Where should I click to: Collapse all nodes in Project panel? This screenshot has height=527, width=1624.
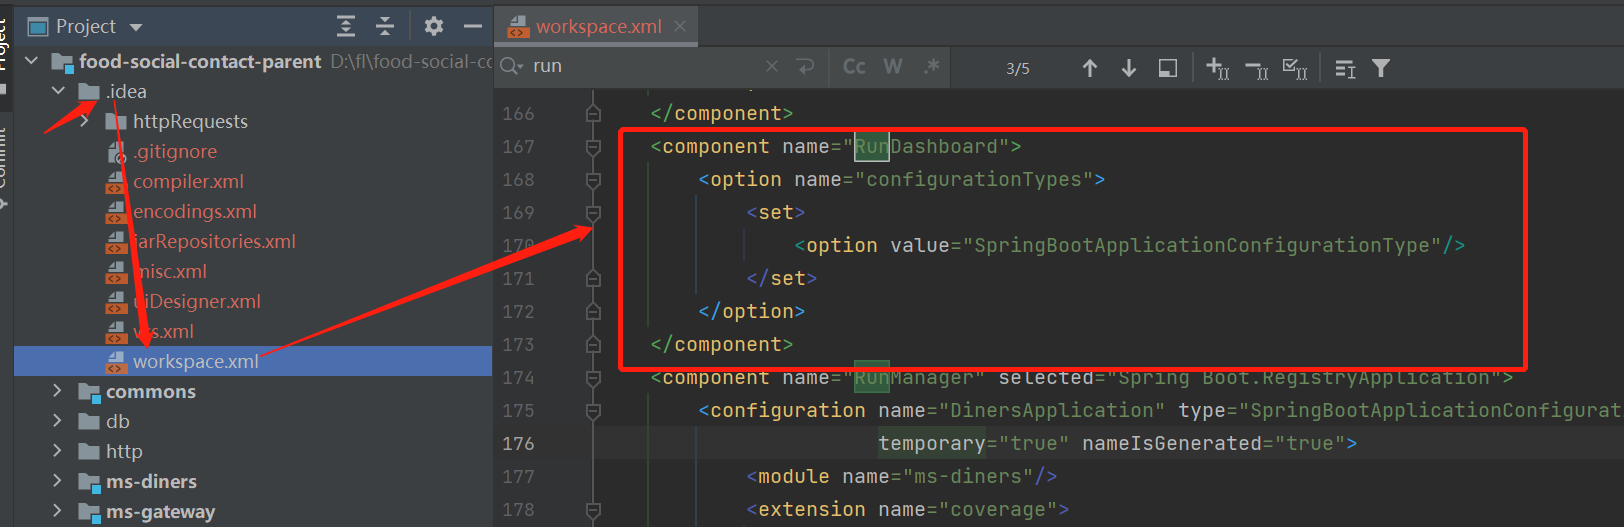coord(385,26)
